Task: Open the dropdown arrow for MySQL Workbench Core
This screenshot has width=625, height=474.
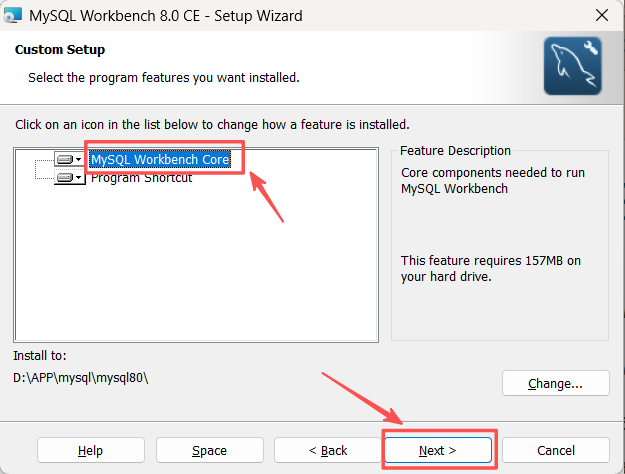Action: (x=79, y=159)
